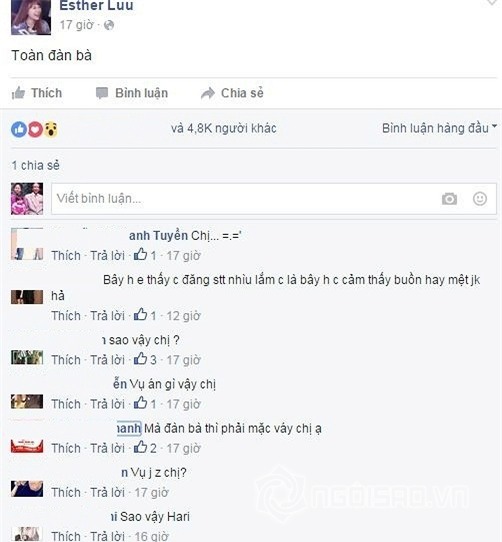
Task: Click Trả lời under 'Vụ án gì vậy chị'
Action: pyautogui.click(x=107, y=404)
